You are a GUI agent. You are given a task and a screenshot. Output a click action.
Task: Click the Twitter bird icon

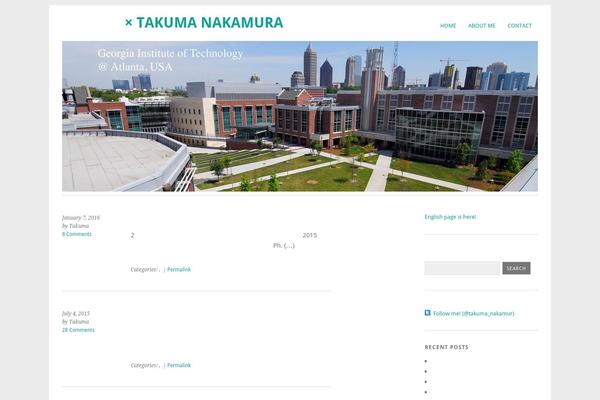click(x=427, y=313)
